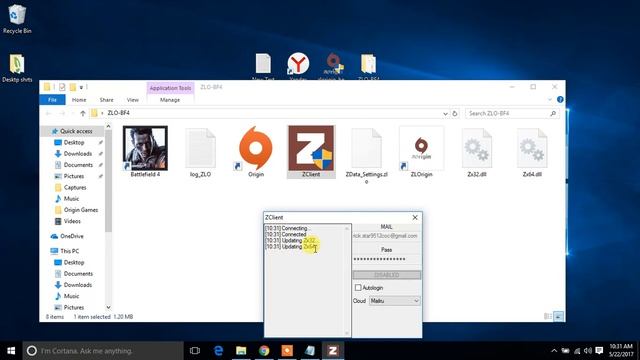Image resolution: width=640 pixels, height=360 pixels.
Task: Open the Recycle Bin on desktop
Action: click(17, 19)
